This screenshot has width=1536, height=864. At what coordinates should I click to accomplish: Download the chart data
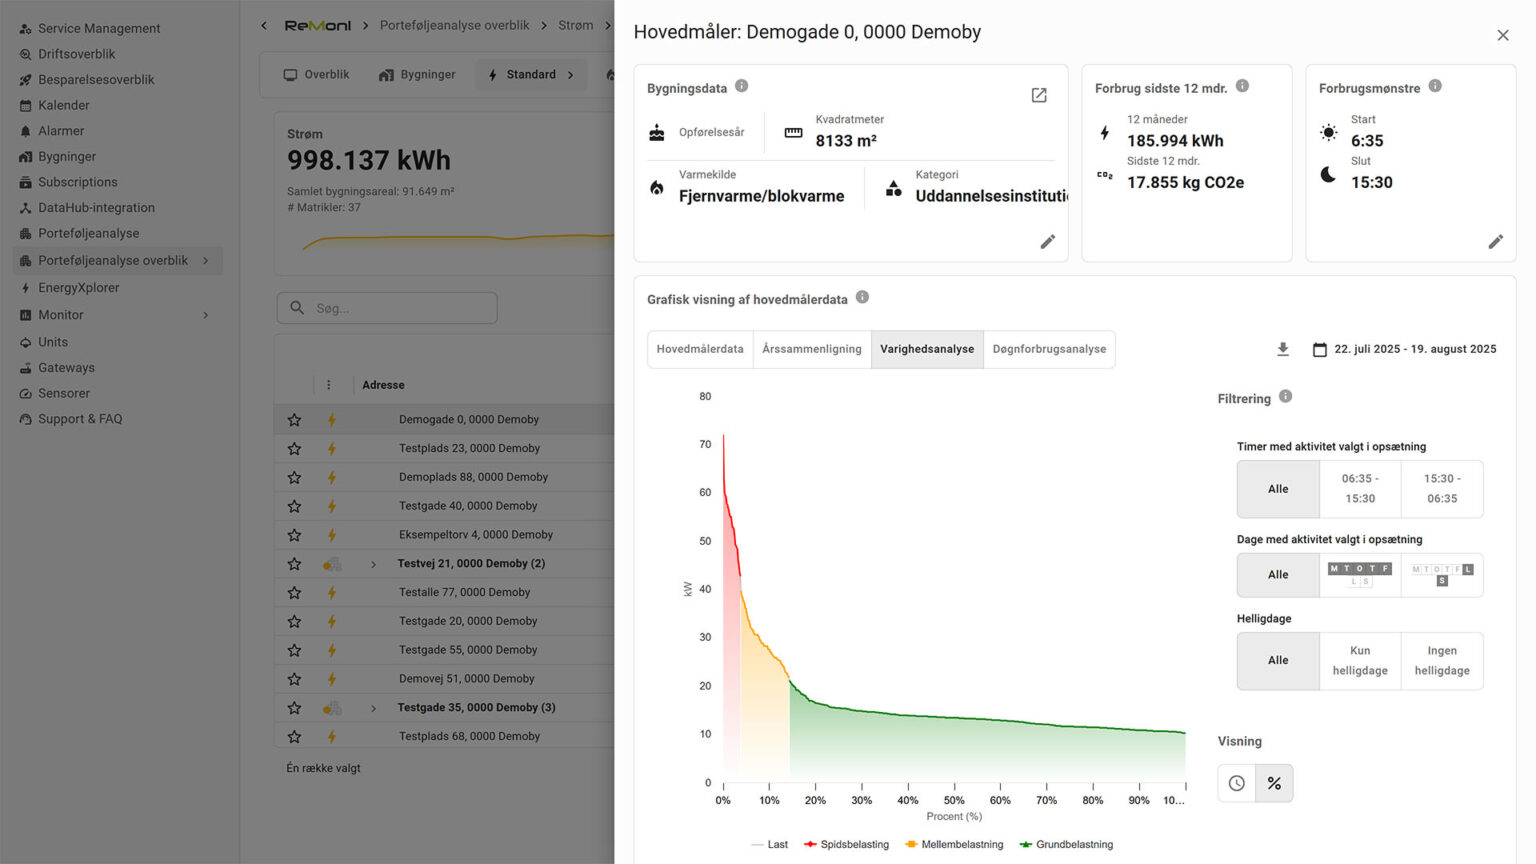click(1283, 349)
